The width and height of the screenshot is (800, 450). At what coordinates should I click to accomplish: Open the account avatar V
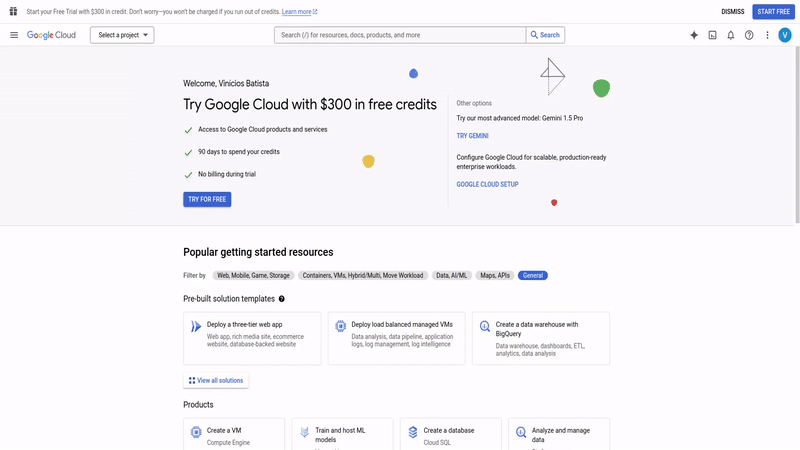[x=785, y=35]
